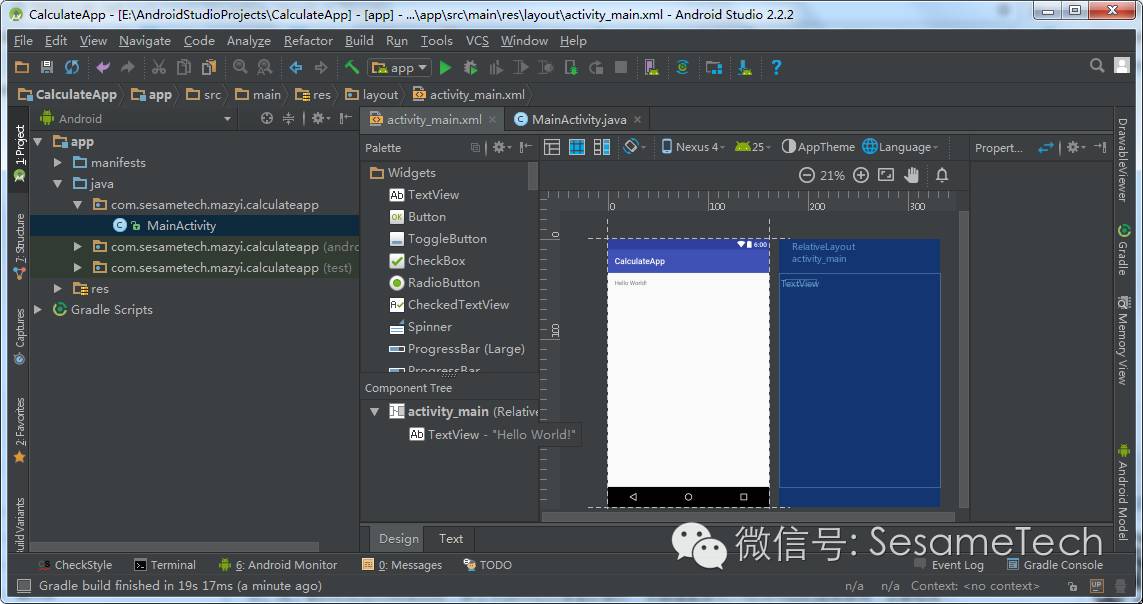
Task: Open the Android Monitor tool window
Action: point(278,565)
